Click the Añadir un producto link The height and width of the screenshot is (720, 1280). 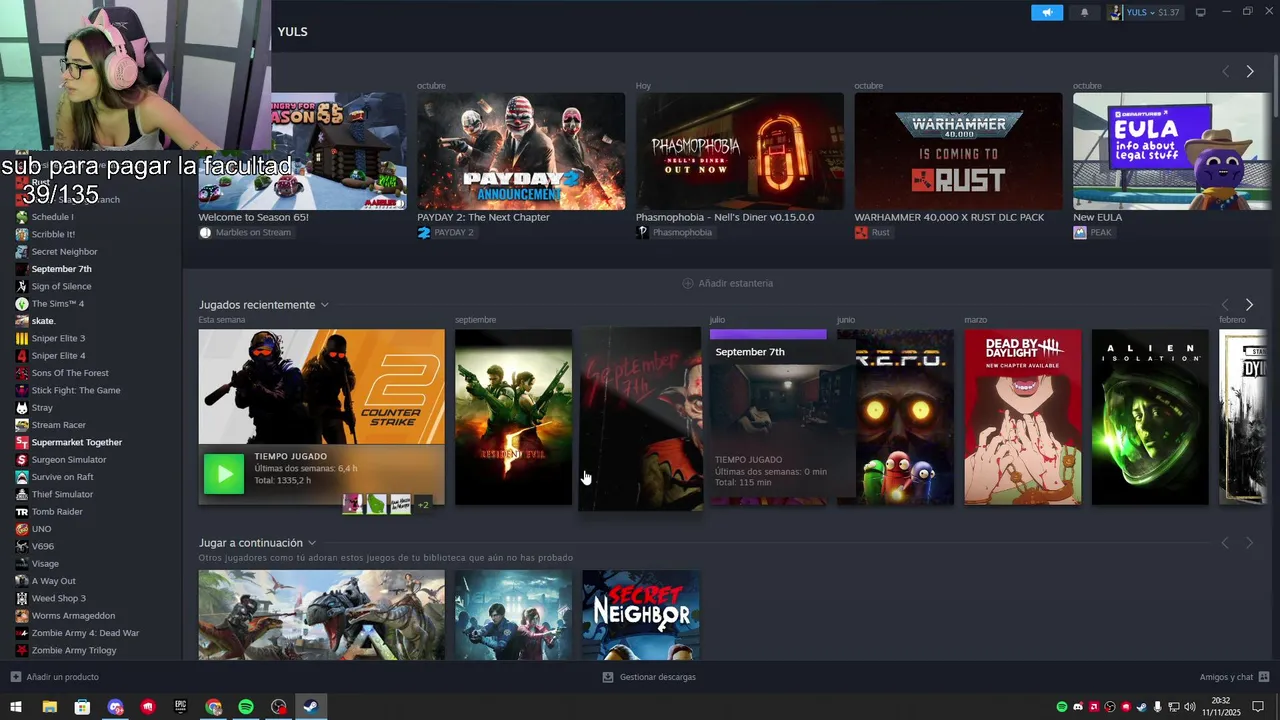[54, 677]
